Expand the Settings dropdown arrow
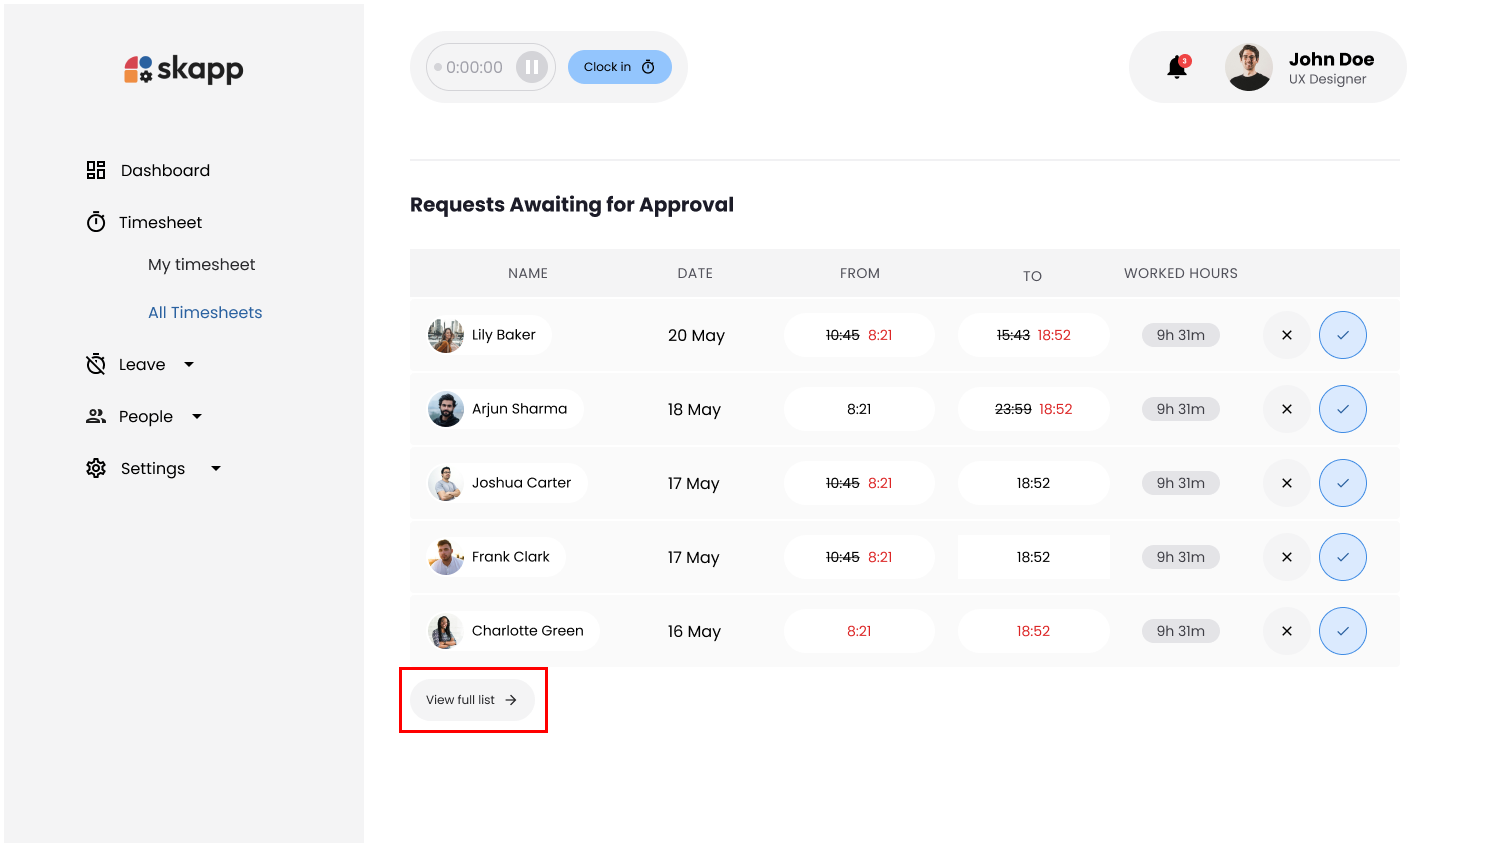 216,469
